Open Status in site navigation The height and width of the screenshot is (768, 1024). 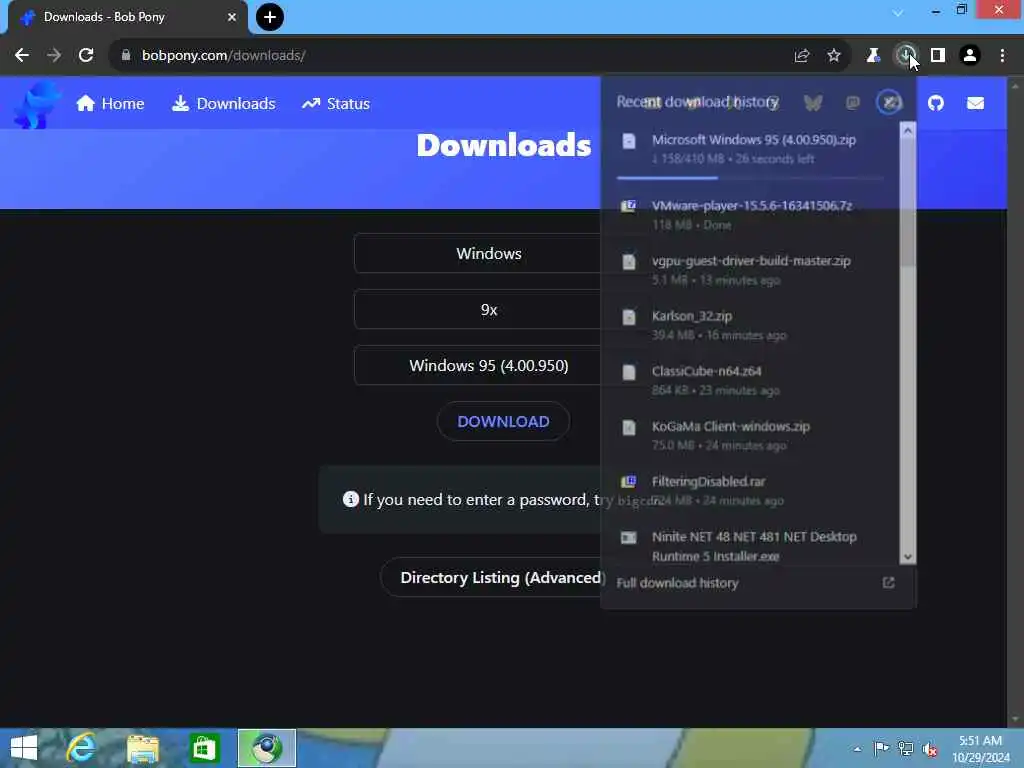(336, 104)
